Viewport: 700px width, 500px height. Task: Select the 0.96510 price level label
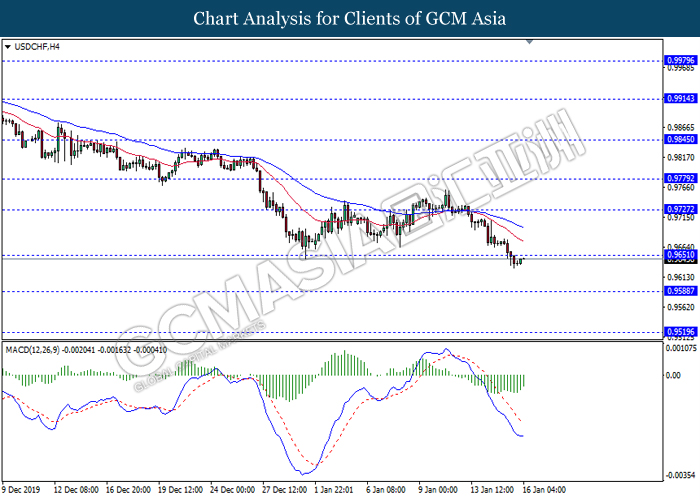coord(680,254)
